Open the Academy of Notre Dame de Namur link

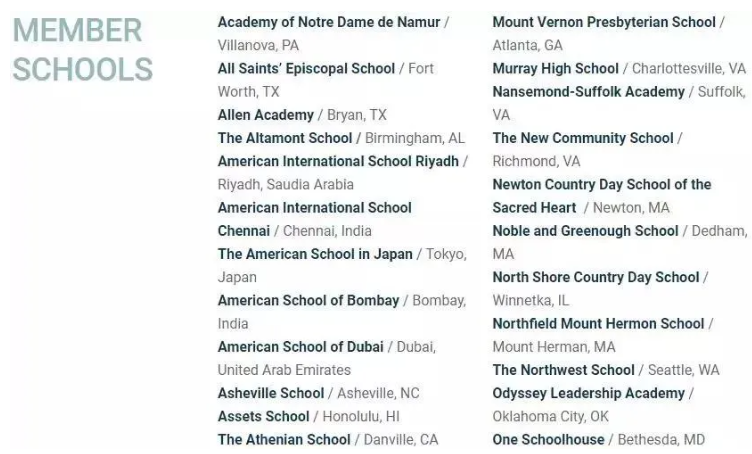pos(329,22)
